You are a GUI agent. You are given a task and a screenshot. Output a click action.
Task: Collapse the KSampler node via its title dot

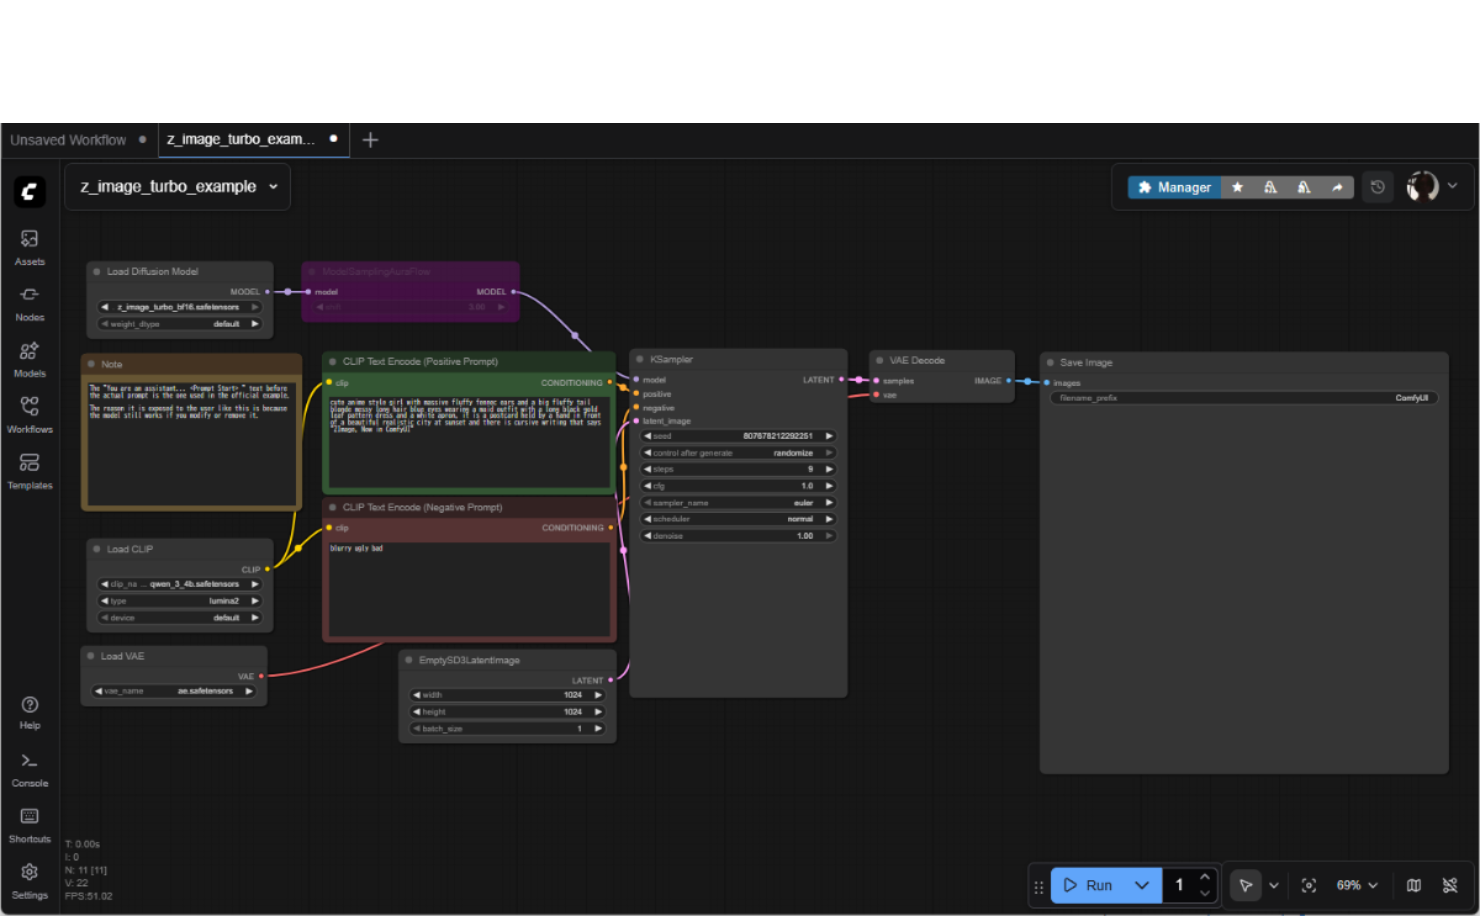point(639,359)
